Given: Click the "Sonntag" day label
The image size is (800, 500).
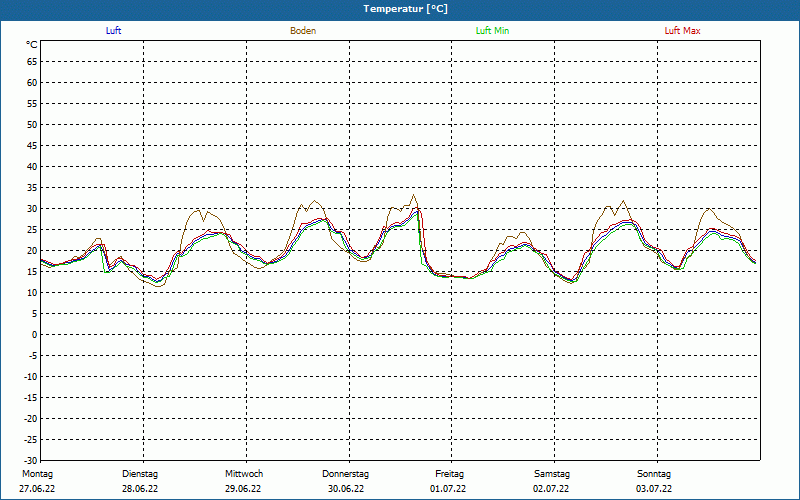Looking at the screenshot, I should tap(654, 474).
